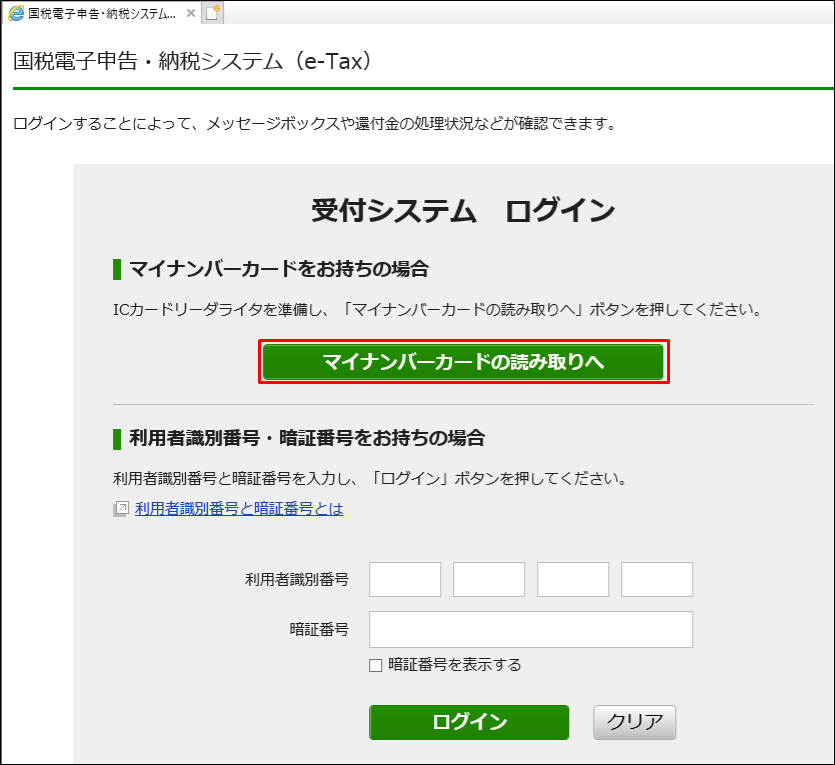Click the 暗証番号 password field
The width and height of the screenshot is (835, 765).
531,629
